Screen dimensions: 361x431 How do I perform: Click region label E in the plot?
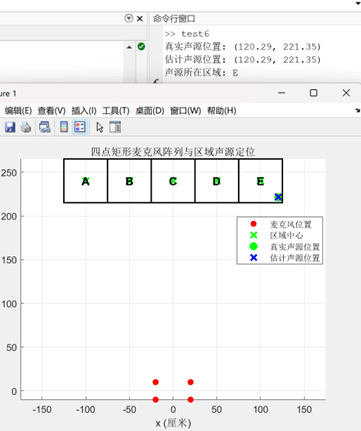tap(260, 181)
